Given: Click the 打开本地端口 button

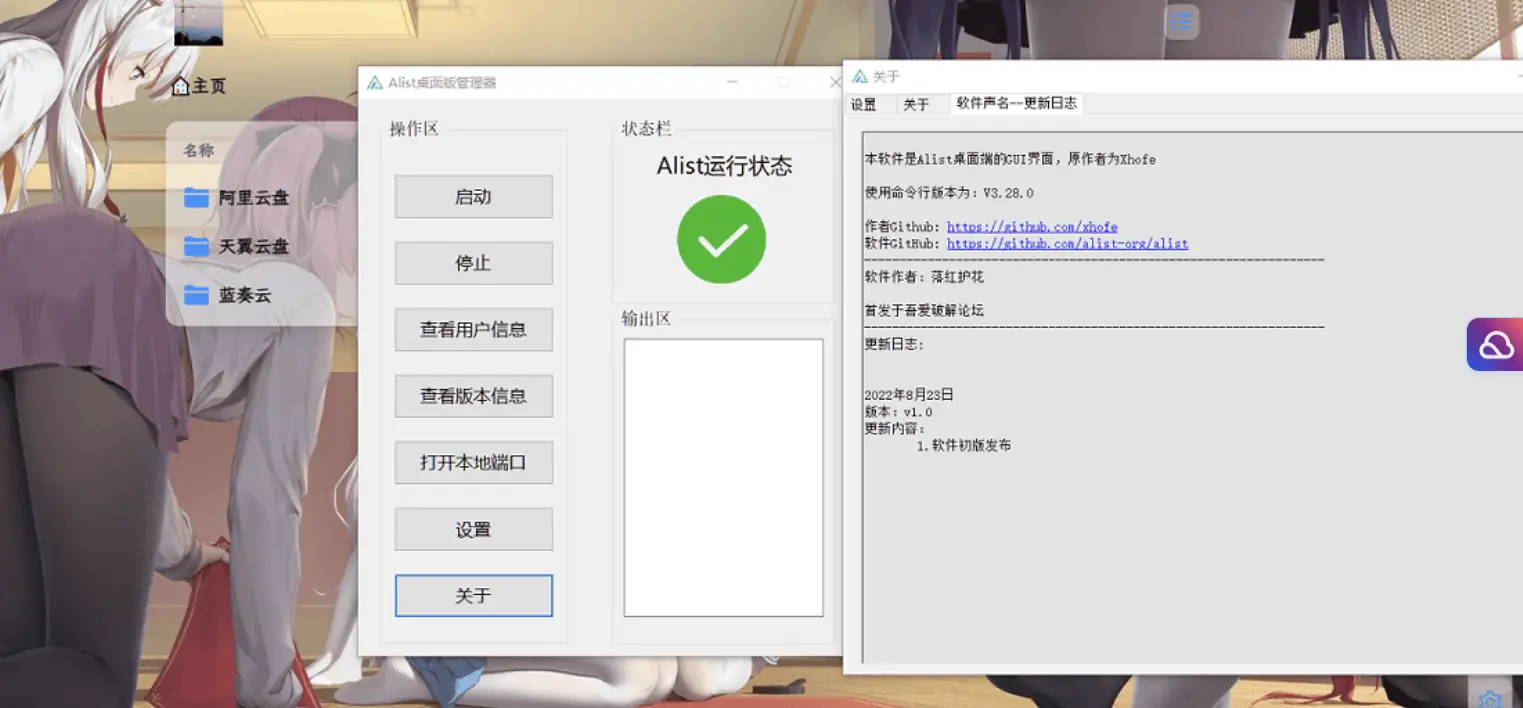Looking at the screenshot, I should (473, 463).
